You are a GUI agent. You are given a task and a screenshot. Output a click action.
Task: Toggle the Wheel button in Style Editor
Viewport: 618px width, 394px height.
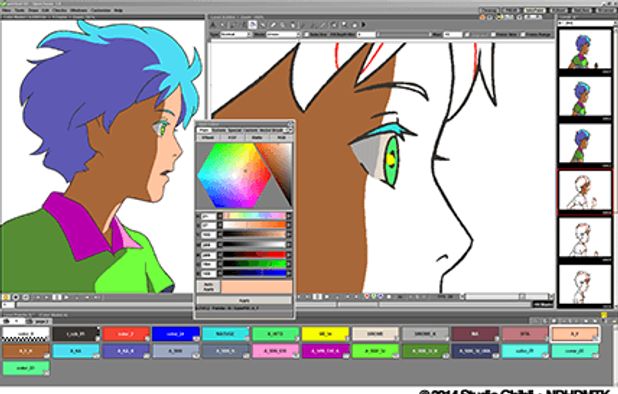point(208,138)
